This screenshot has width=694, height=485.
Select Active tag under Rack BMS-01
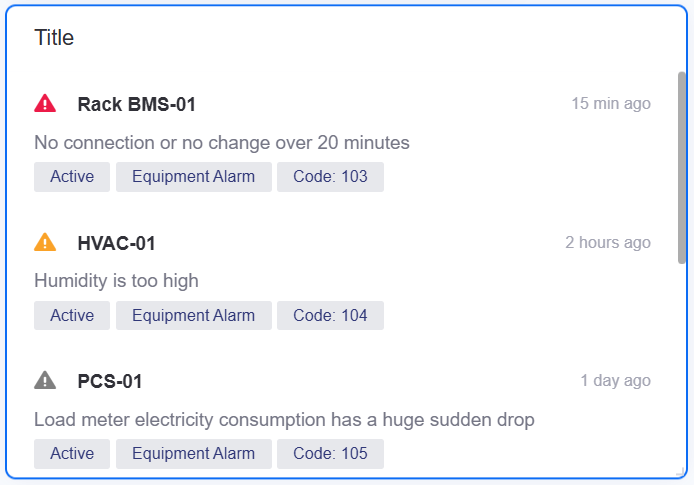point(72,177)
